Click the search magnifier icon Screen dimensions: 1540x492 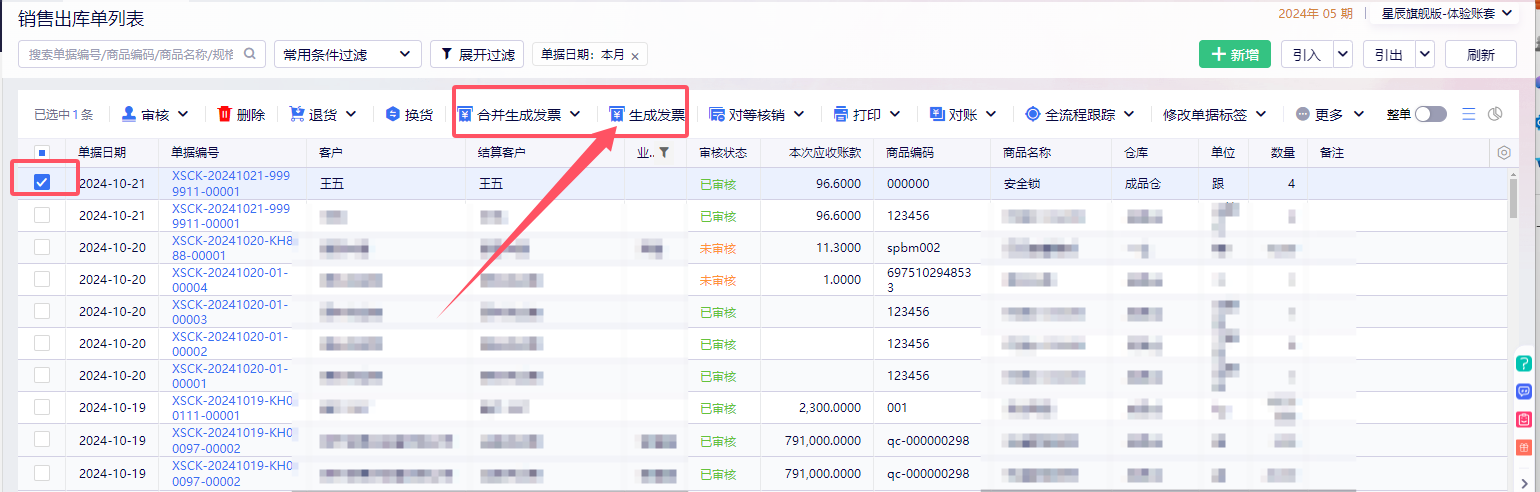pyautogui.click(x=250, y=54)
